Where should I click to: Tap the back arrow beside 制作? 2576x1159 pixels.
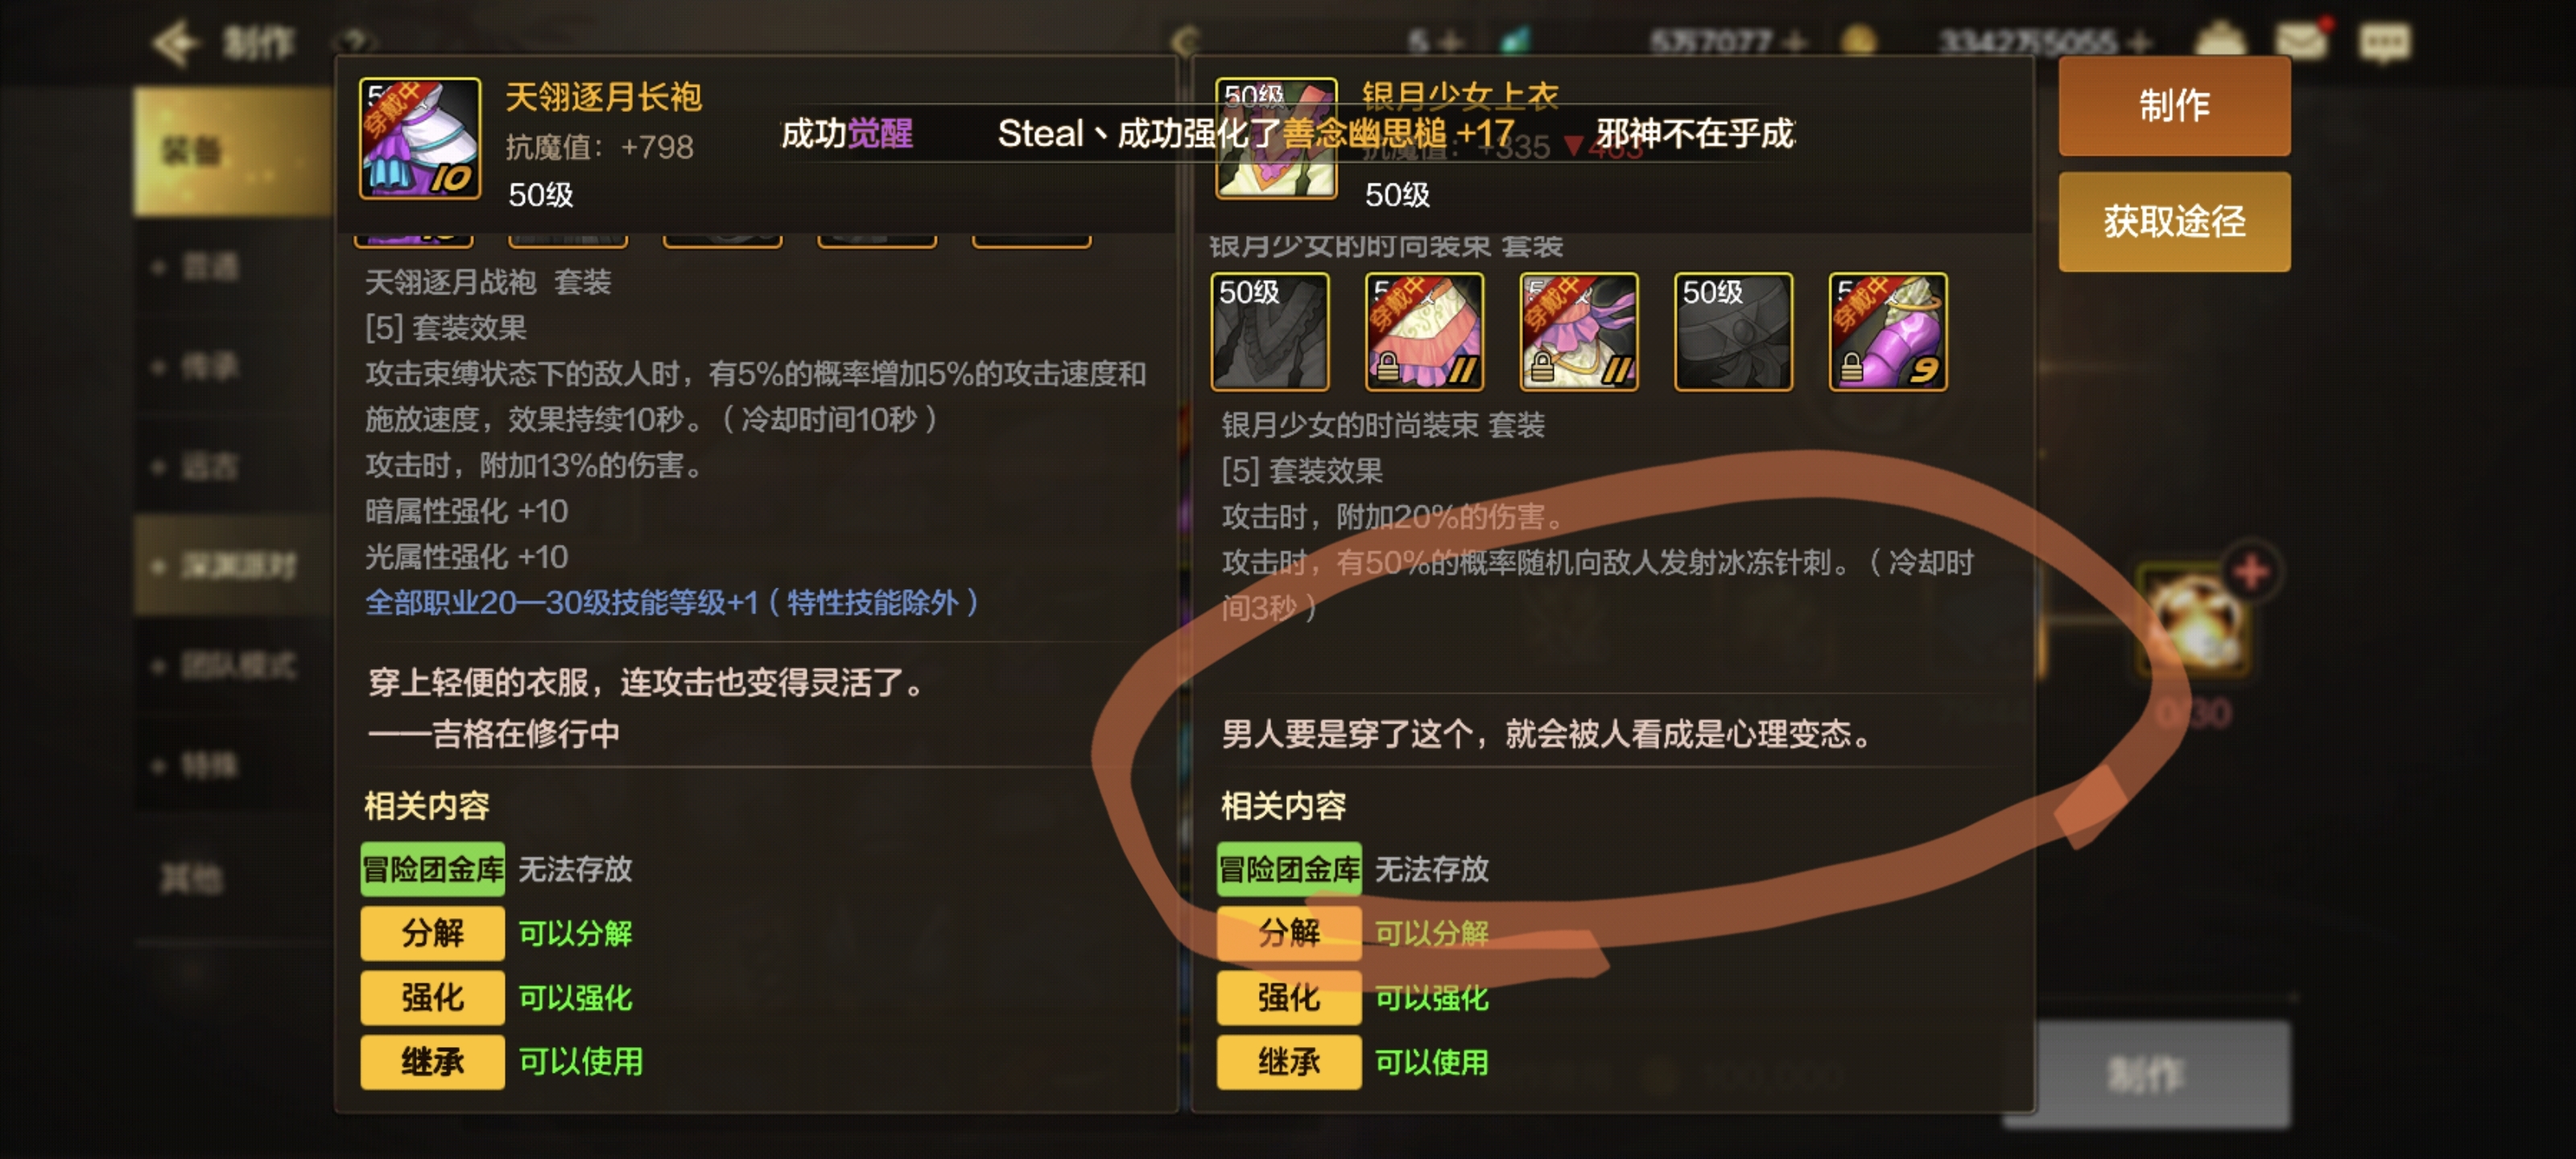click(x=176, y=43)
